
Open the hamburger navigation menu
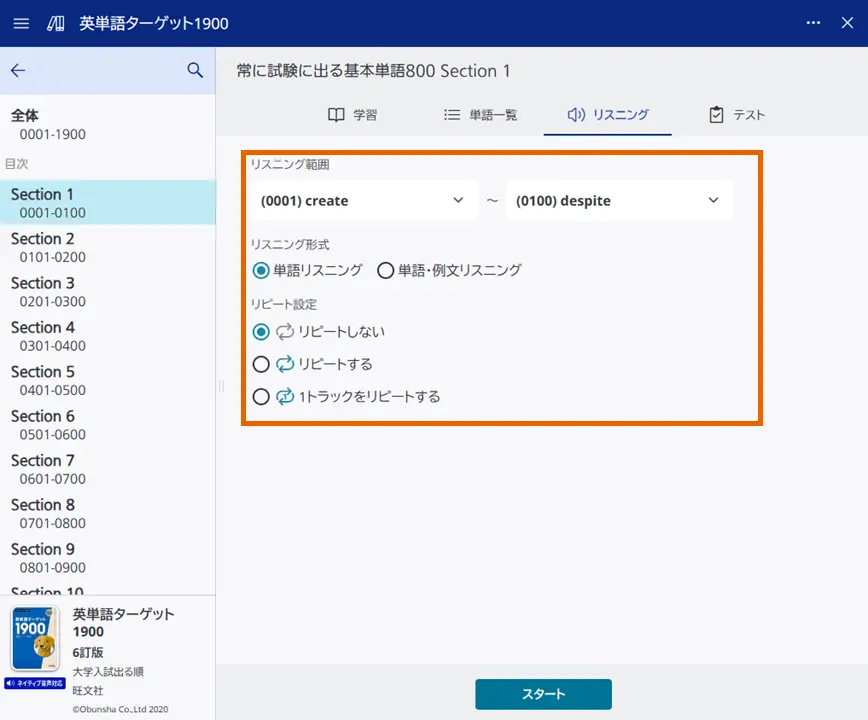pyautogui.click(x=21, y=23)
